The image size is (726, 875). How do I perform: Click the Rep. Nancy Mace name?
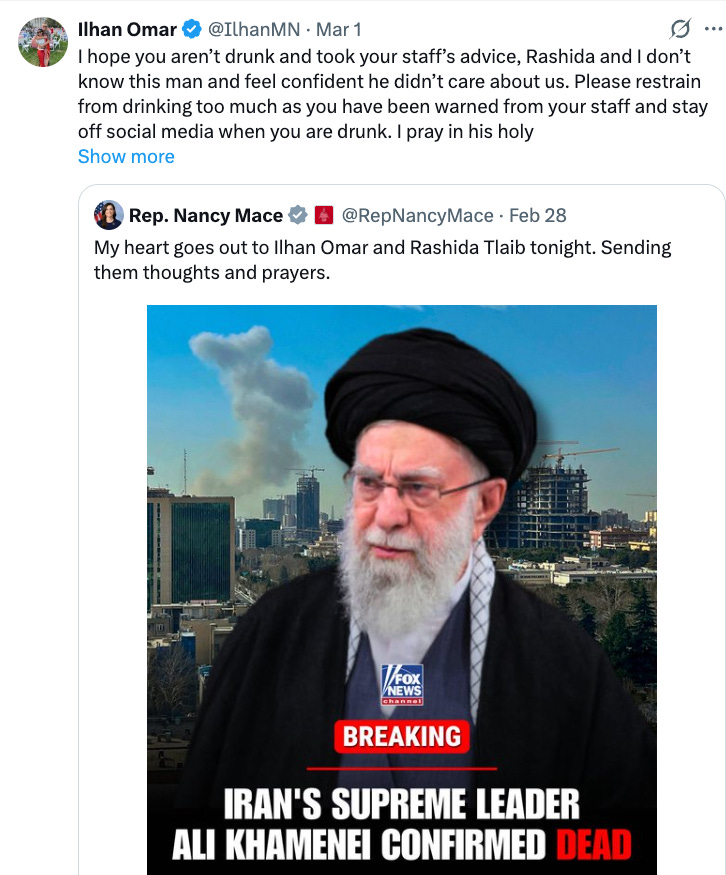click(x=206, y=215)
